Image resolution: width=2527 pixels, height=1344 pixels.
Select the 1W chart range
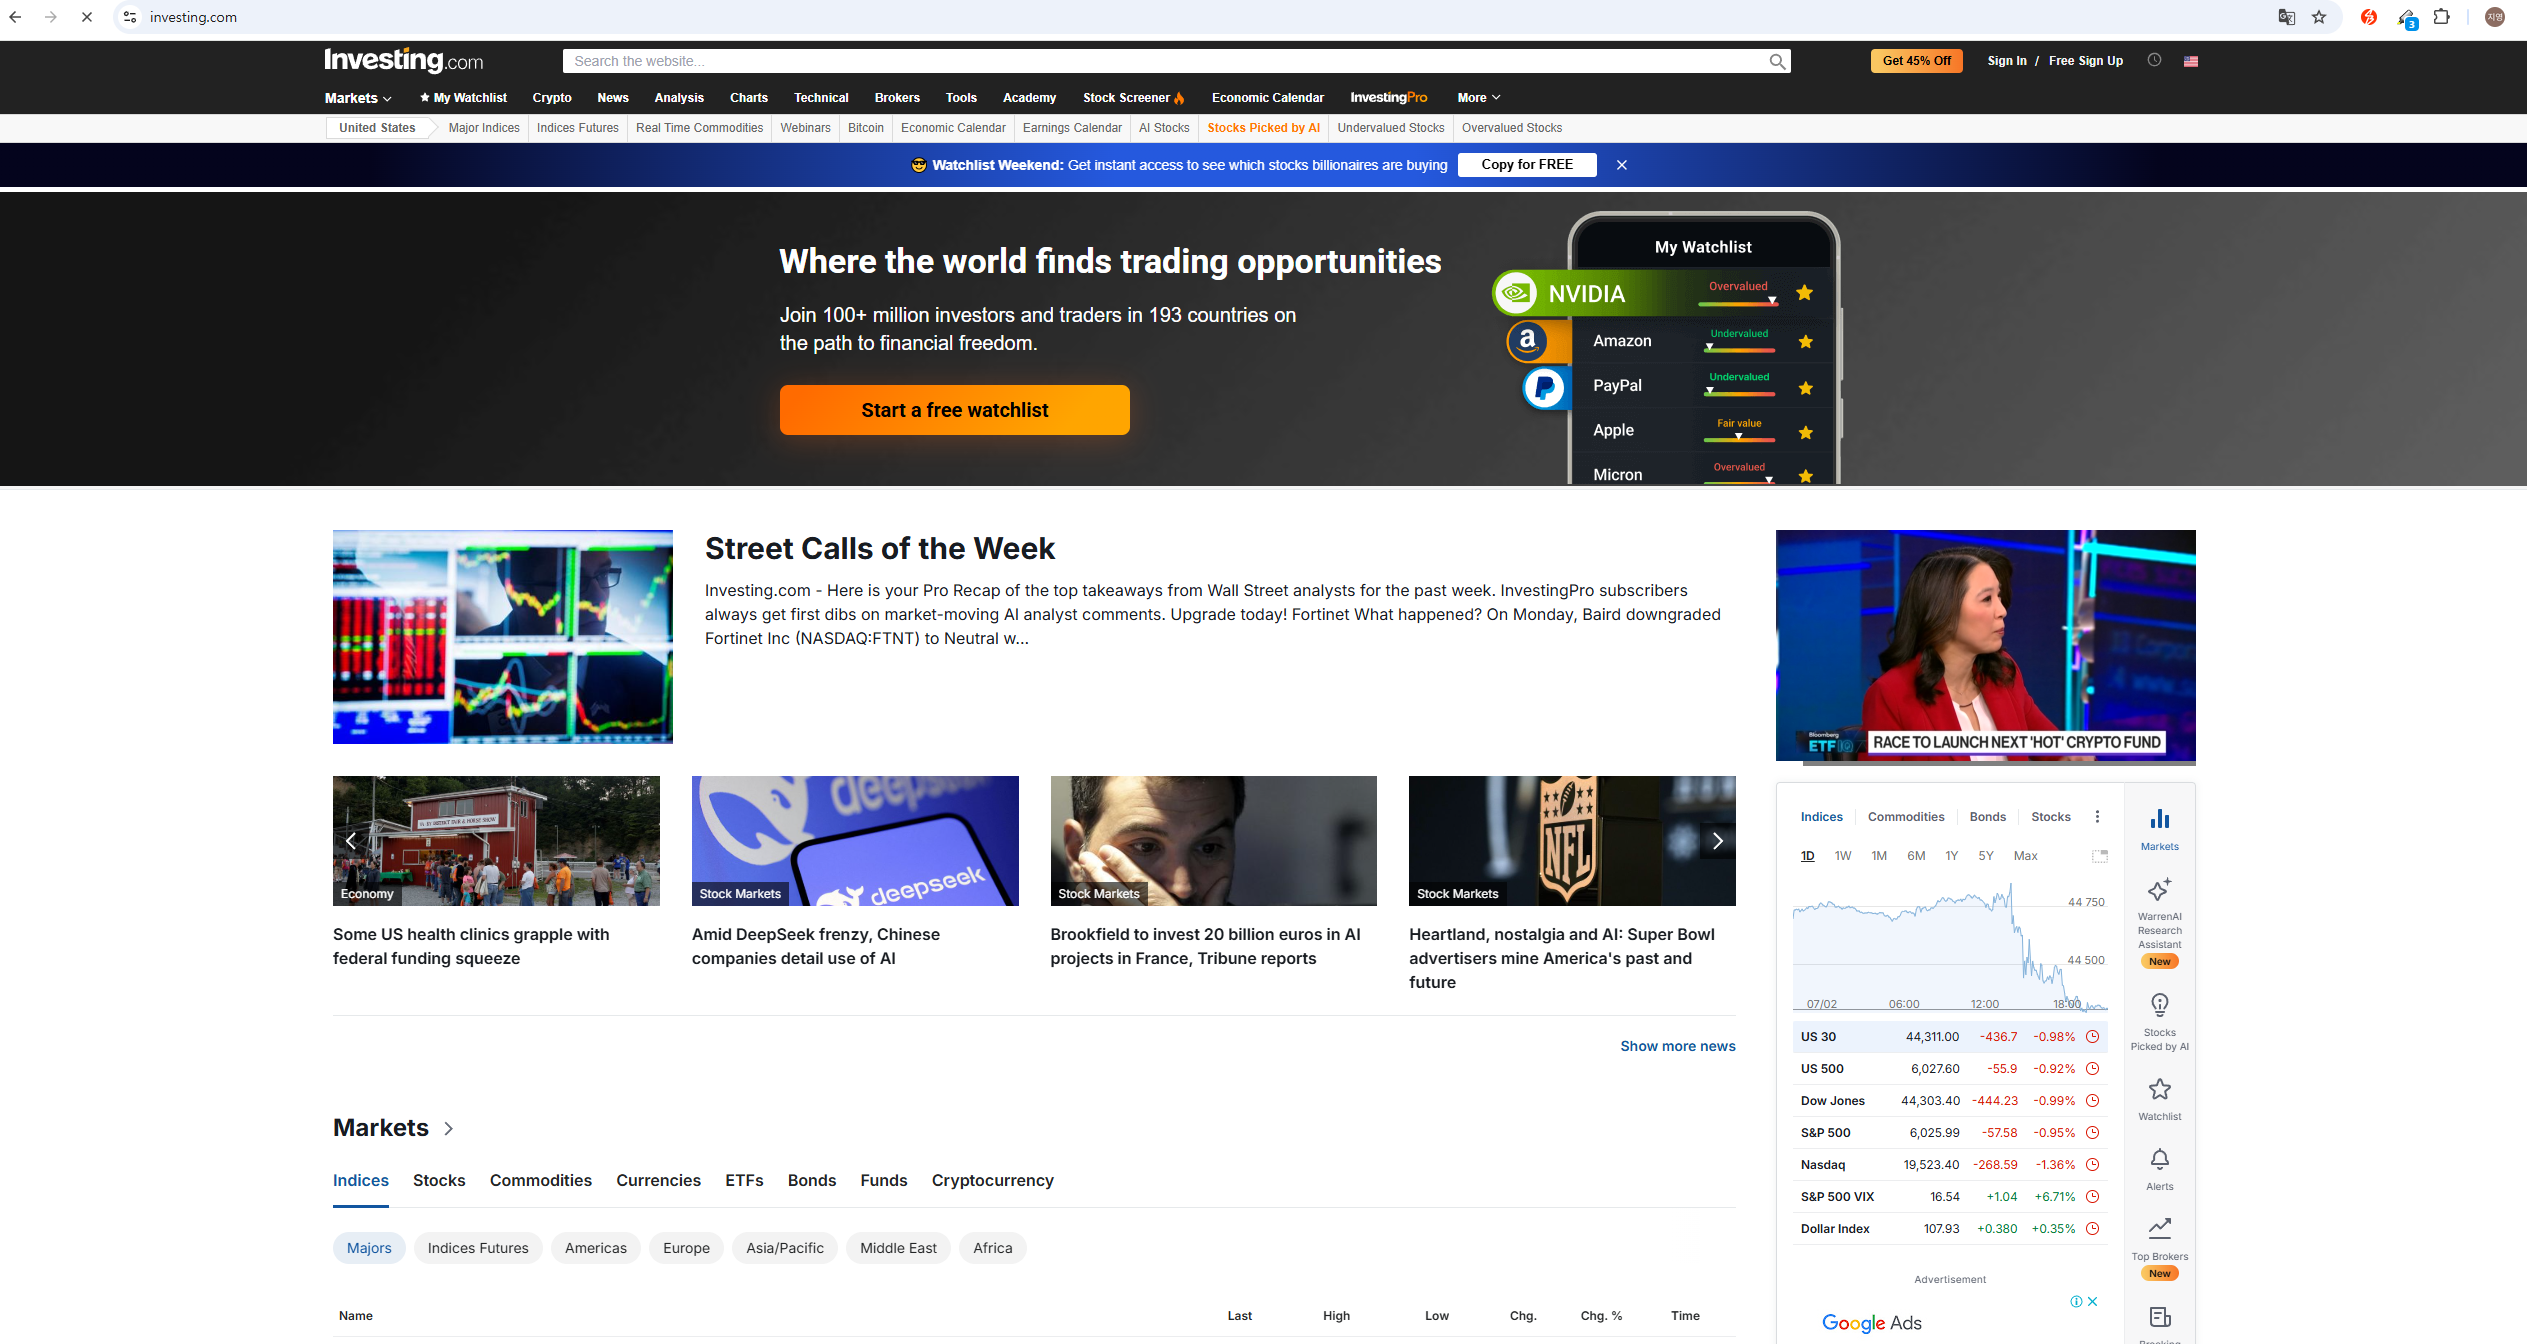click(1843, 856)
